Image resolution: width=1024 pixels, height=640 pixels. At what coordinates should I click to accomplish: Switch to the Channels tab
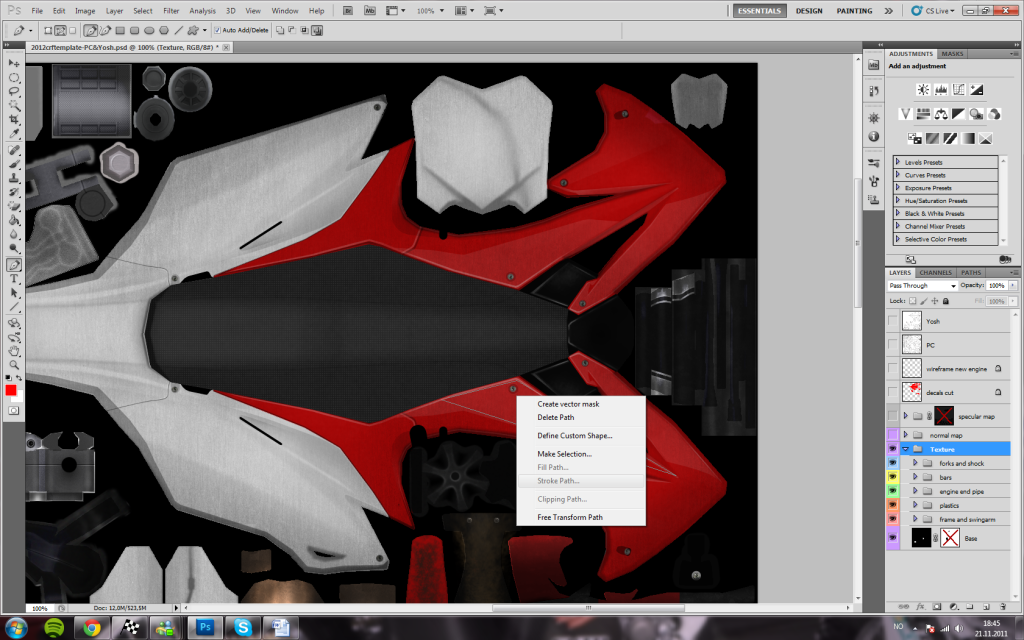click(935, 273)
